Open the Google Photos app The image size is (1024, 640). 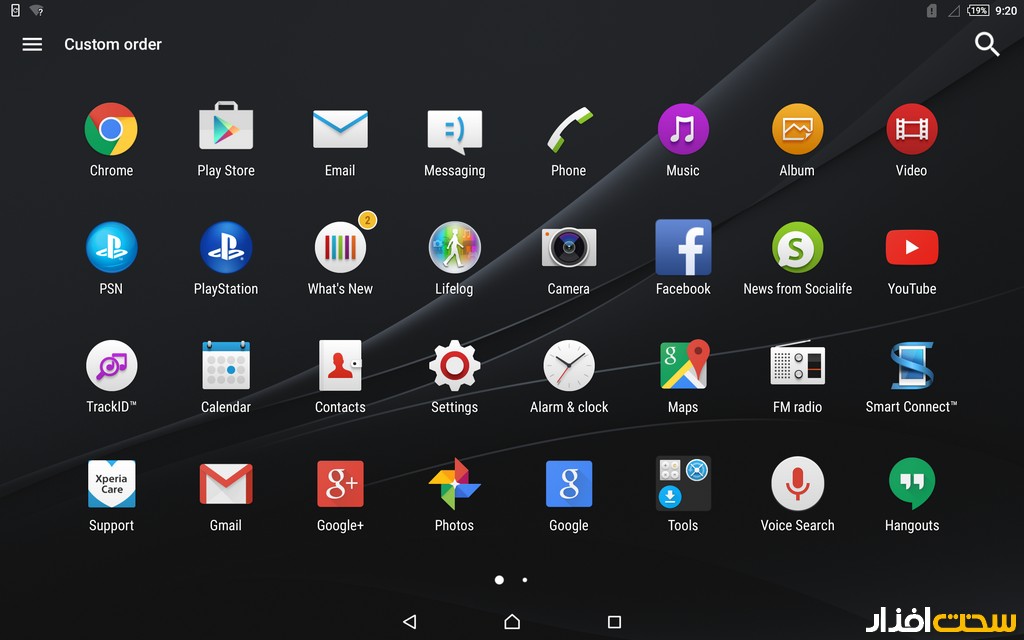click(455, 484)
